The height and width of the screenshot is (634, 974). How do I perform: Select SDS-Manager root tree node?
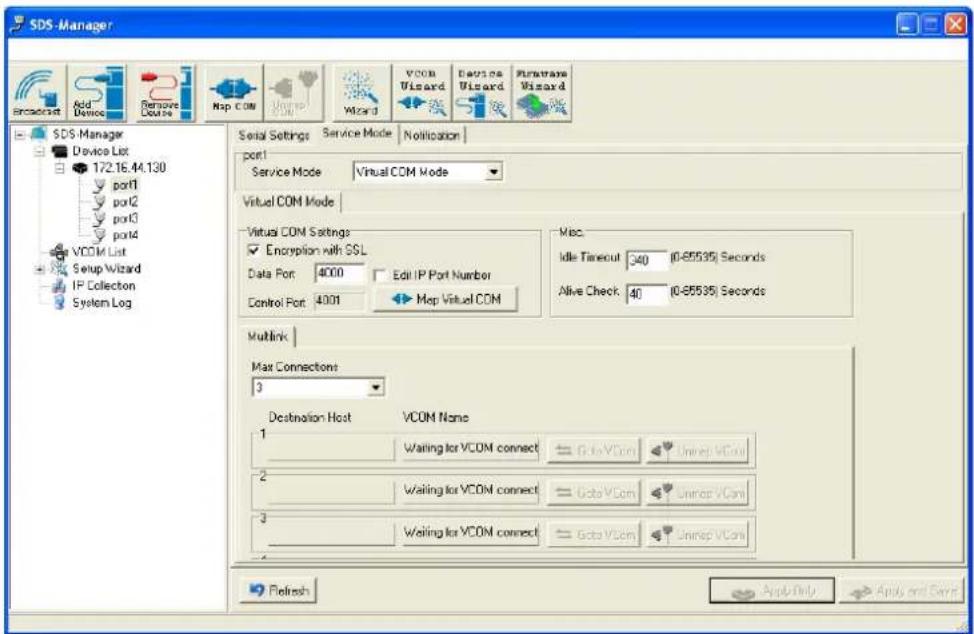tap(87, 134)
